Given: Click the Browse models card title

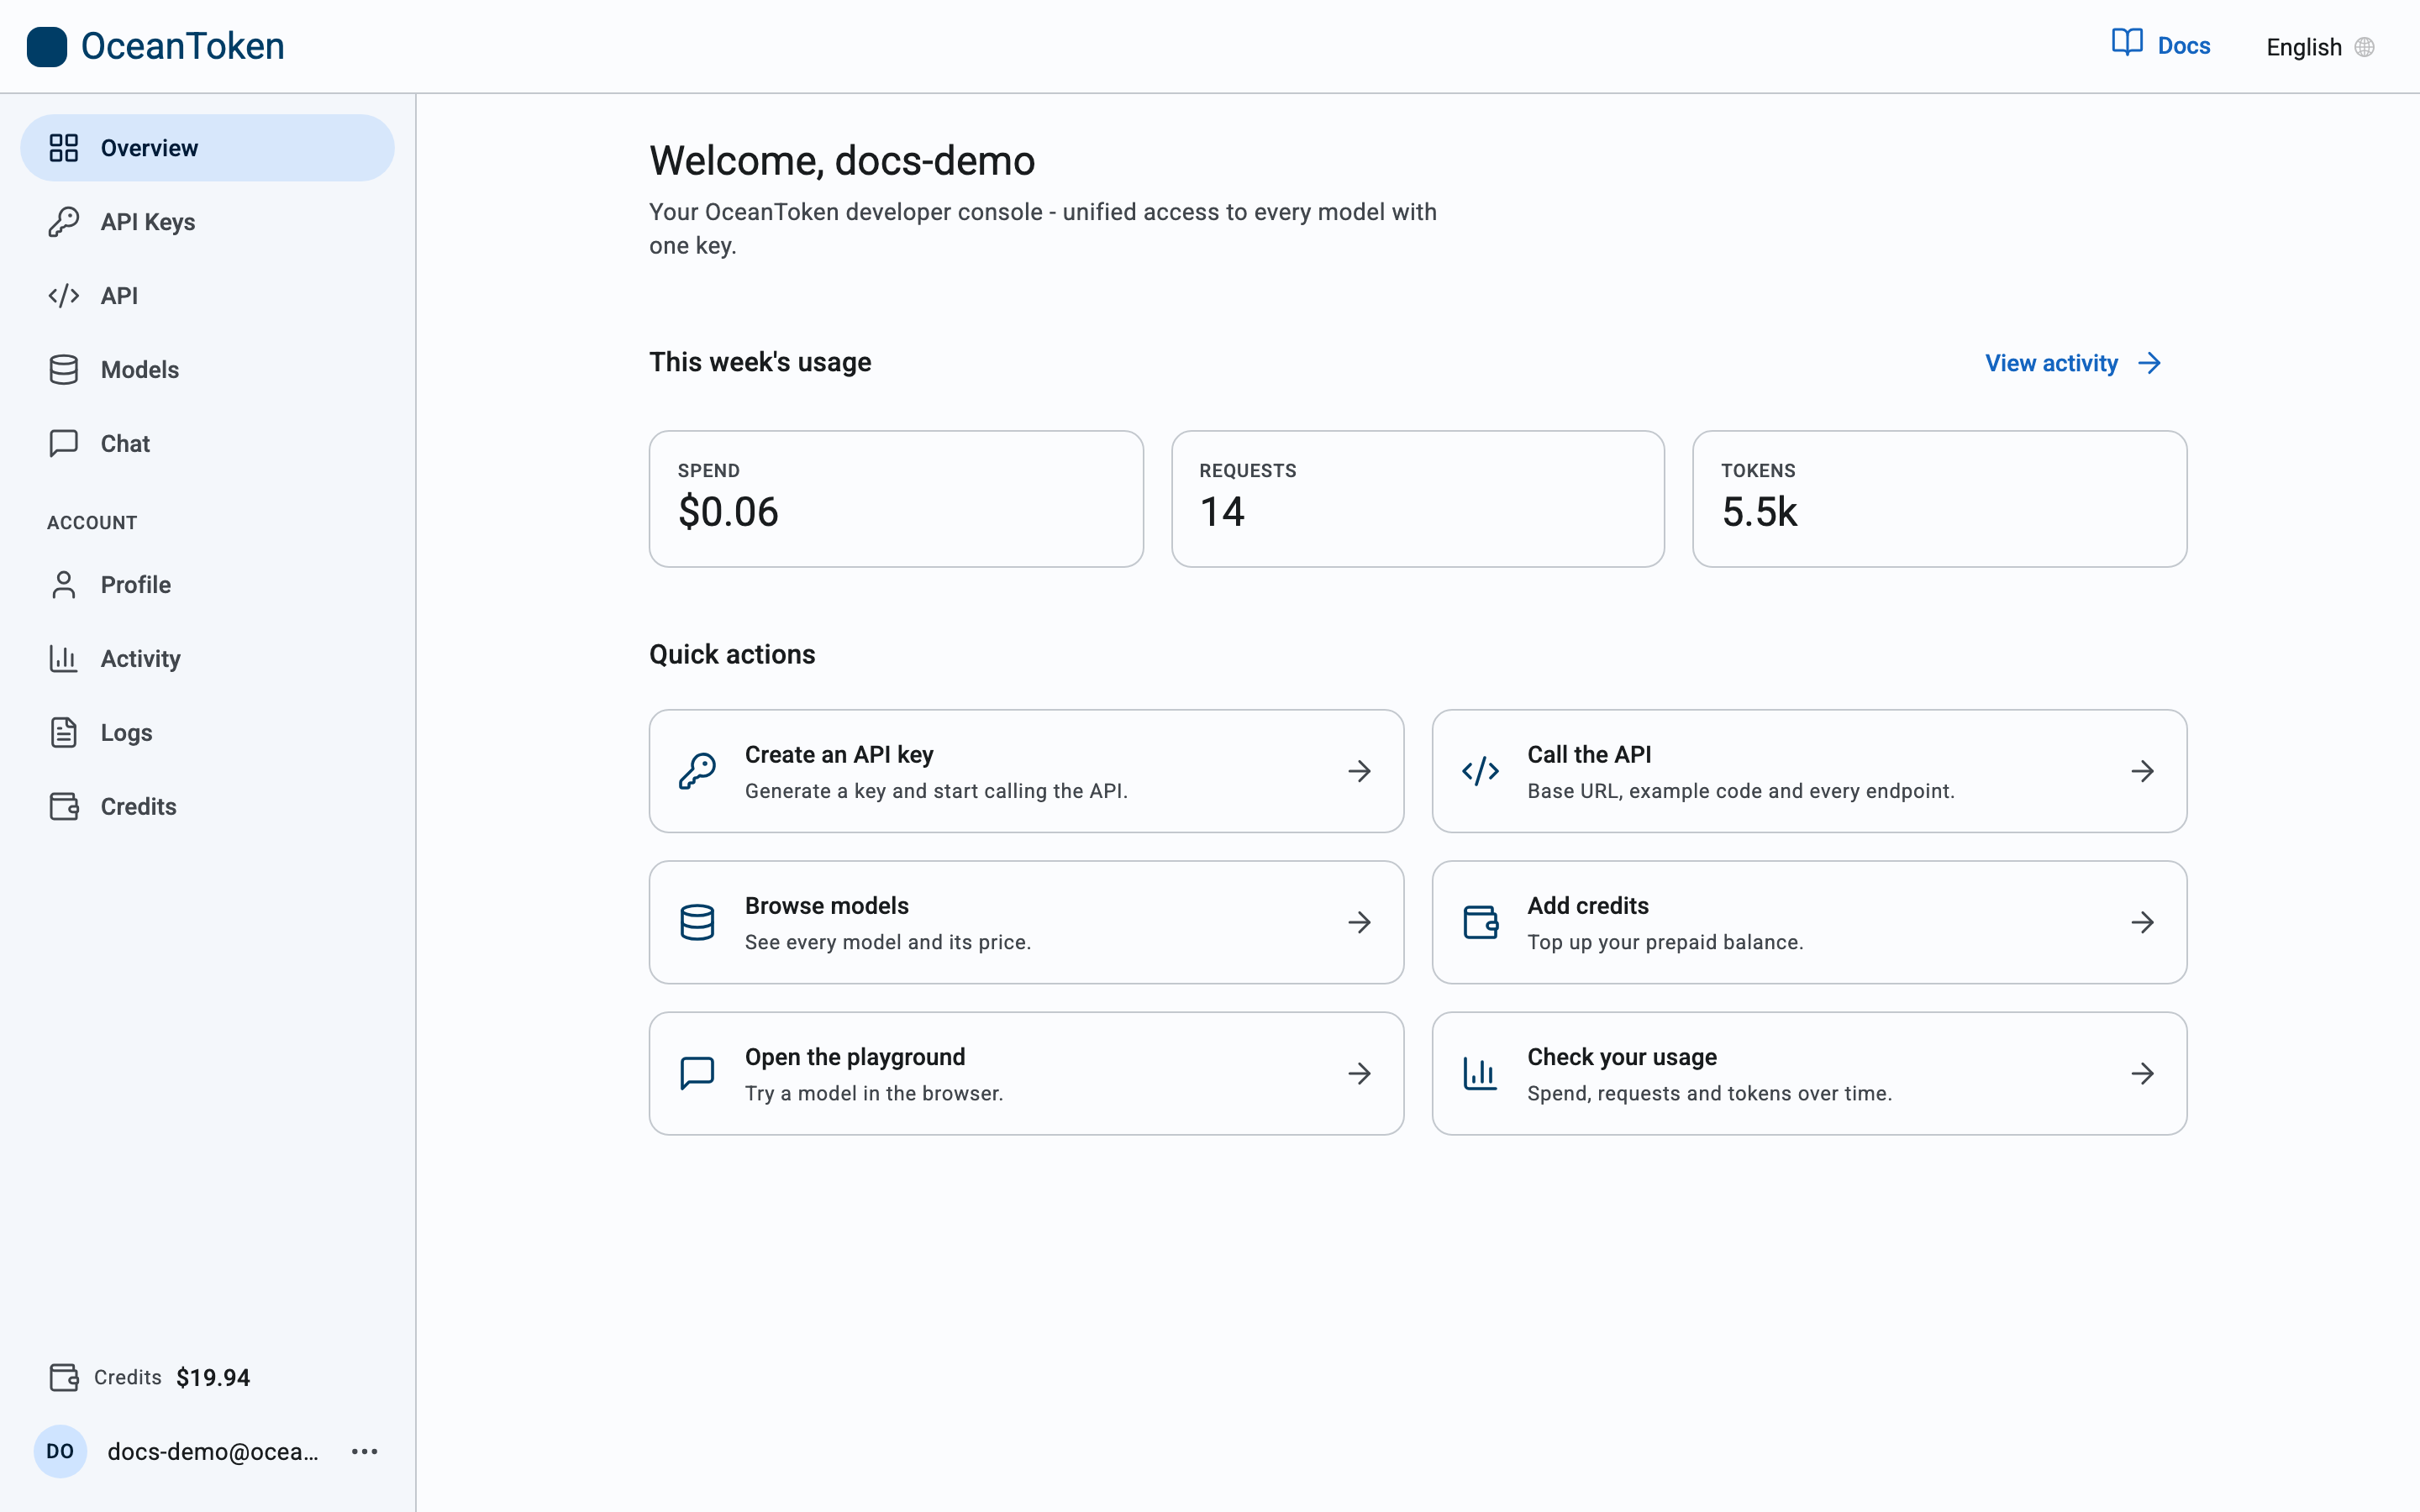Looking at the screenshot, I should click(827, 906).
